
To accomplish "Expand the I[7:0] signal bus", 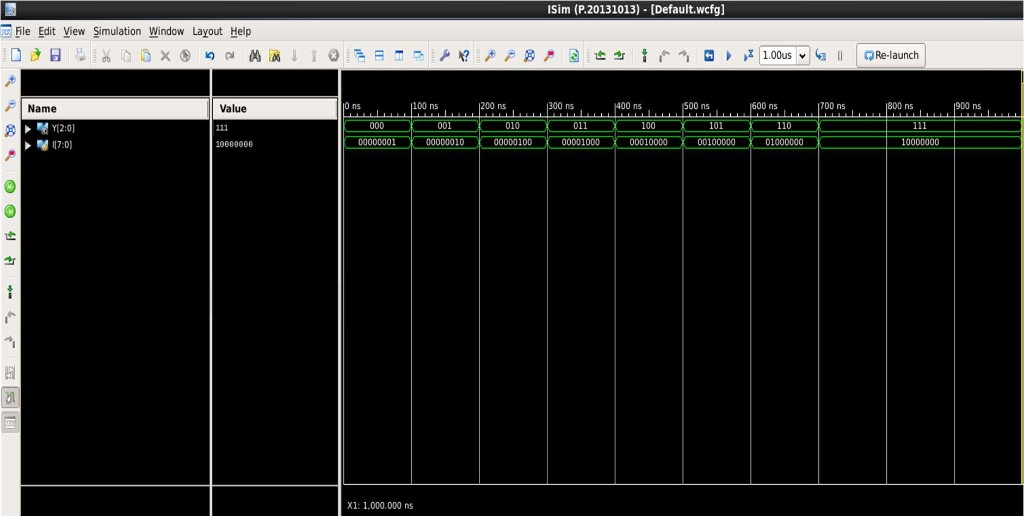I will (x=29, y=145).
